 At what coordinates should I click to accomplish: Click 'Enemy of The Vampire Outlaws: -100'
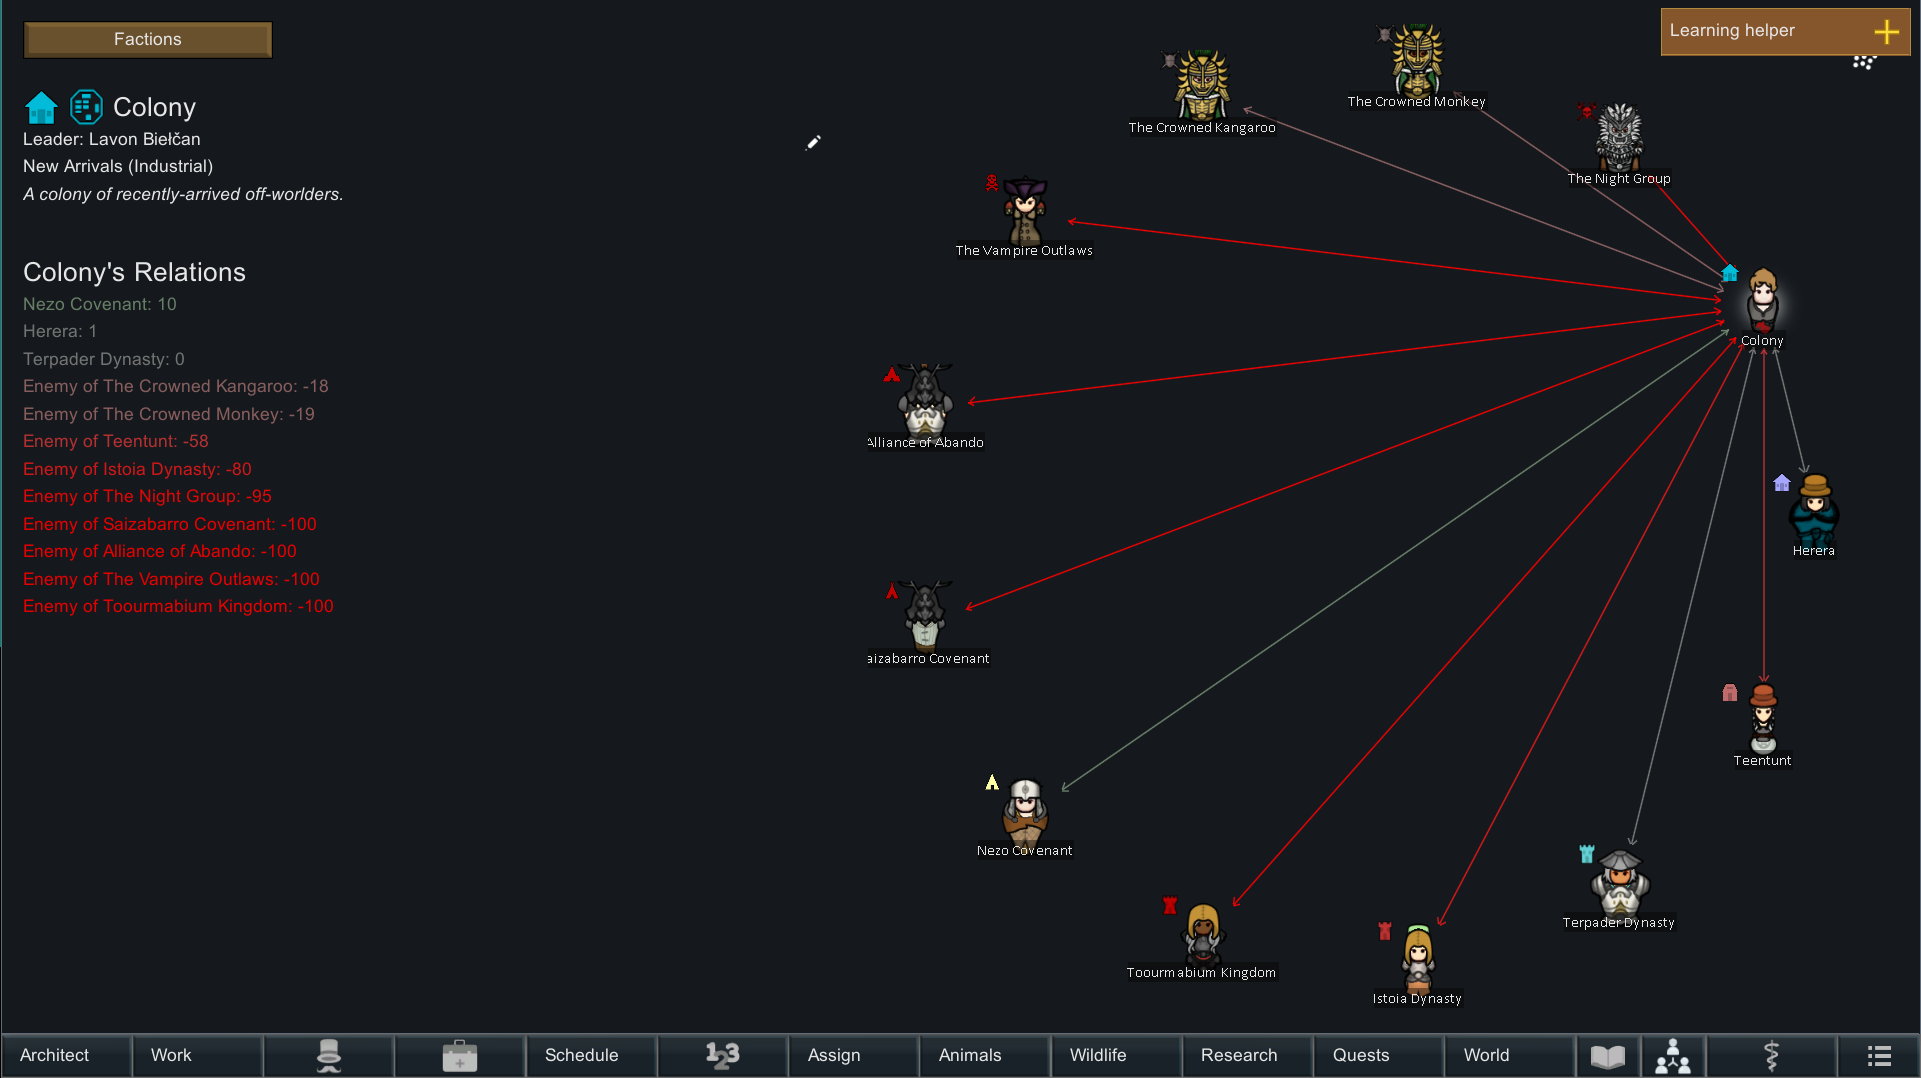(171, 579)
